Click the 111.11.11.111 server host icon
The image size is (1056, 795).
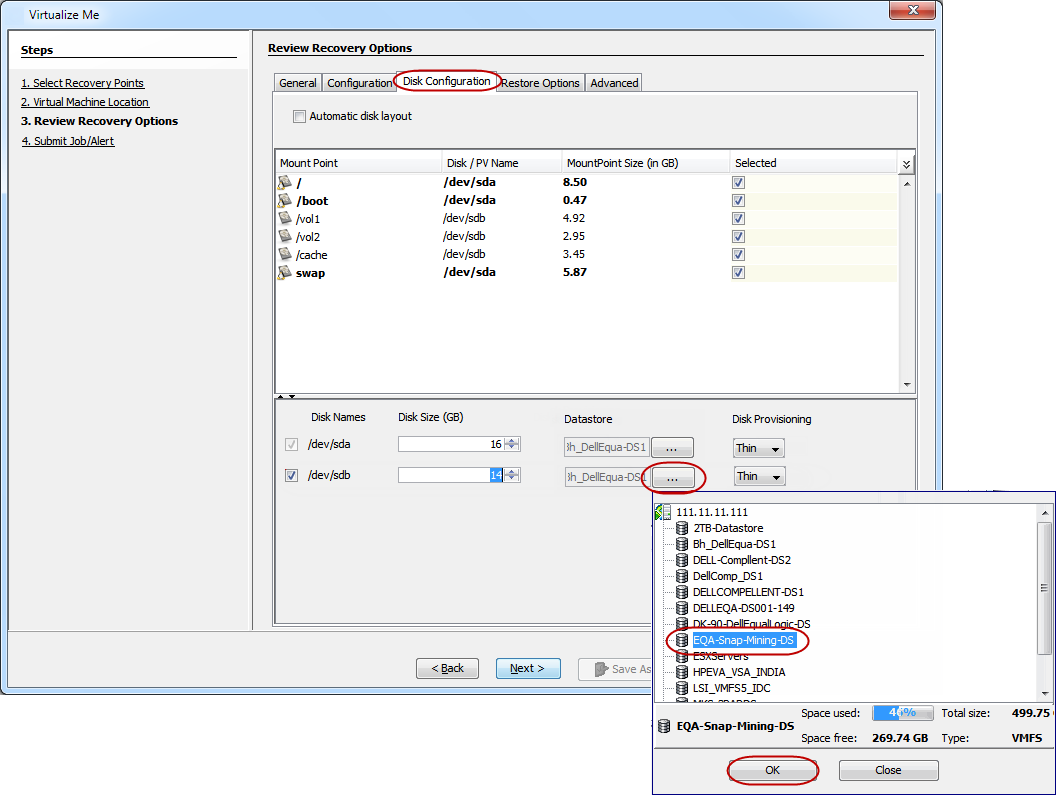click(x=663, y=512)
